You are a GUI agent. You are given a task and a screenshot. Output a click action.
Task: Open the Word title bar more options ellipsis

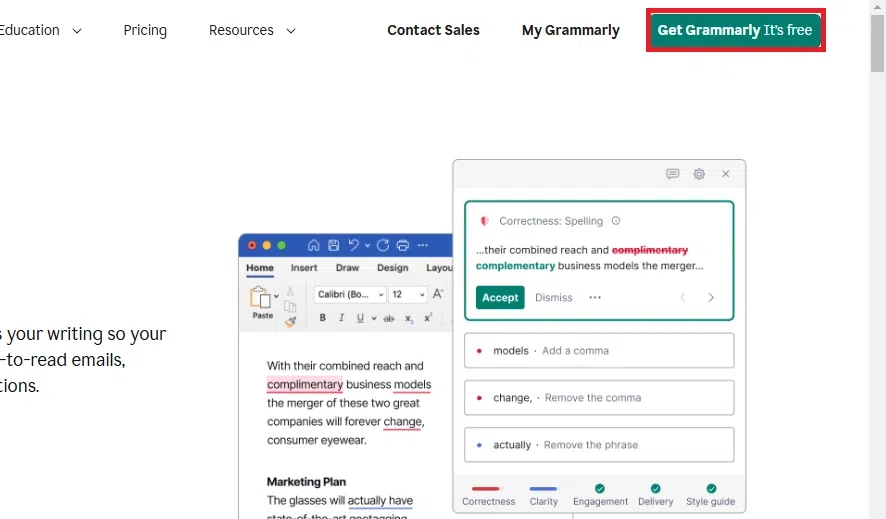pos(423,245)
